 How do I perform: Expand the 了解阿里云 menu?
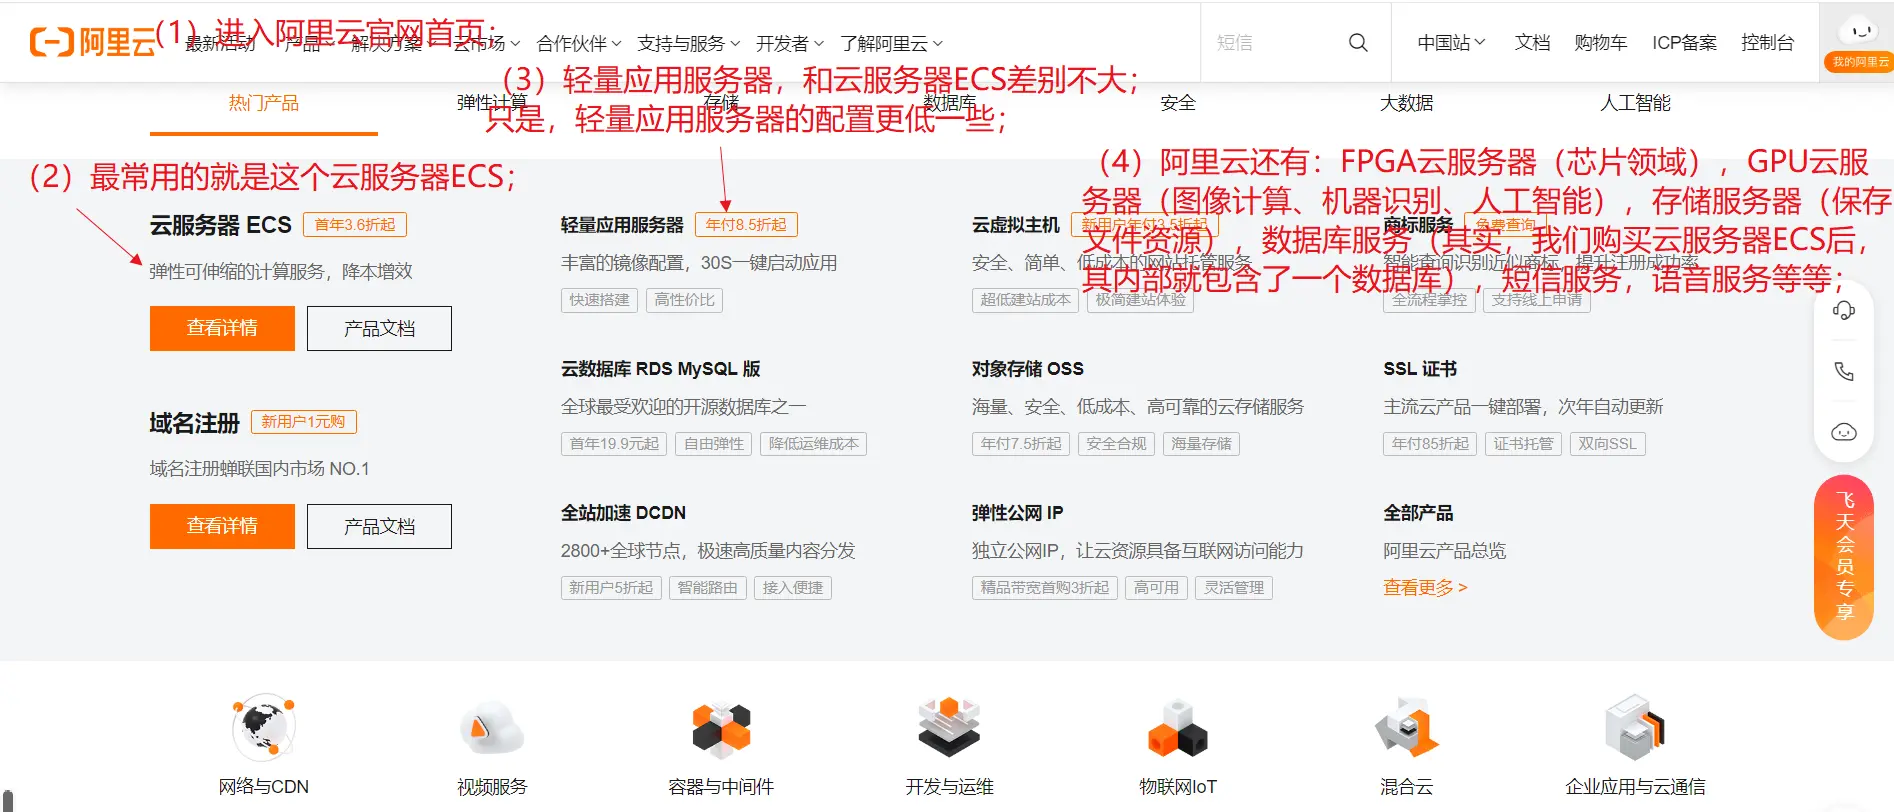(891, 44)
